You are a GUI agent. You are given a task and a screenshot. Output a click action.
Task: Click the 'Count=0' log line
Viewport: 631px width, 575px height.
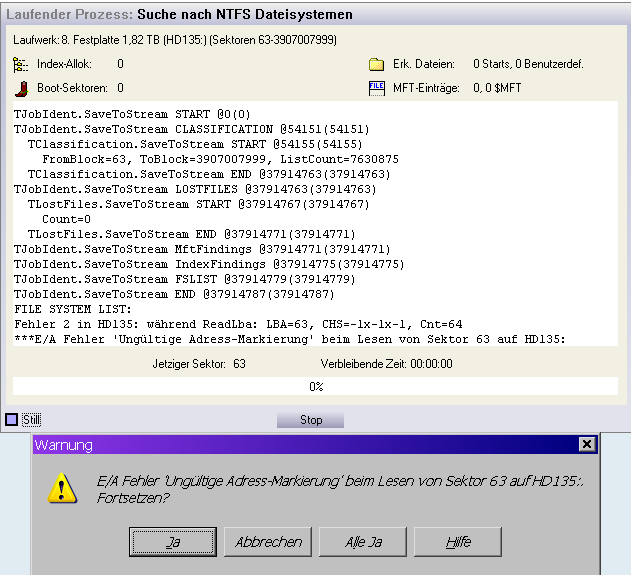point(66,219)
